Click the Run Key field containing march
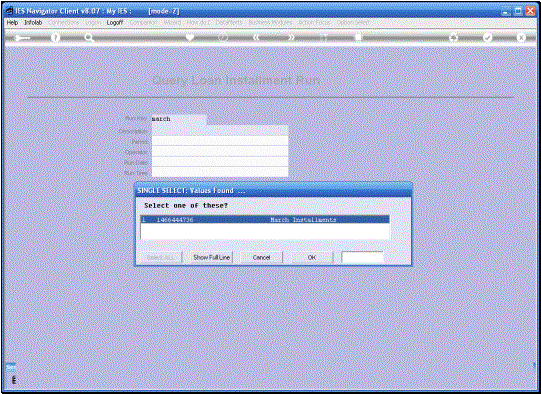Screen dimensions: 541x394 179,119
